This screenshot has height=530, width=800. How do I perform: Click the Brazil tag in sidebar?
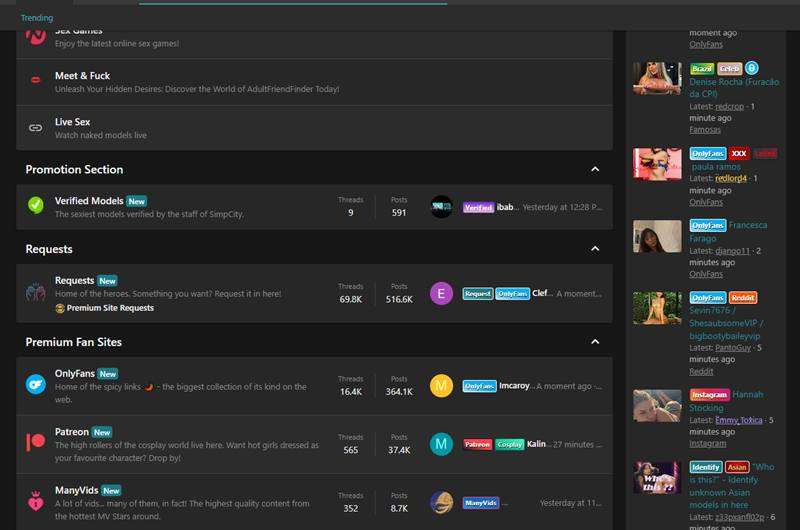tap(702, 68)
